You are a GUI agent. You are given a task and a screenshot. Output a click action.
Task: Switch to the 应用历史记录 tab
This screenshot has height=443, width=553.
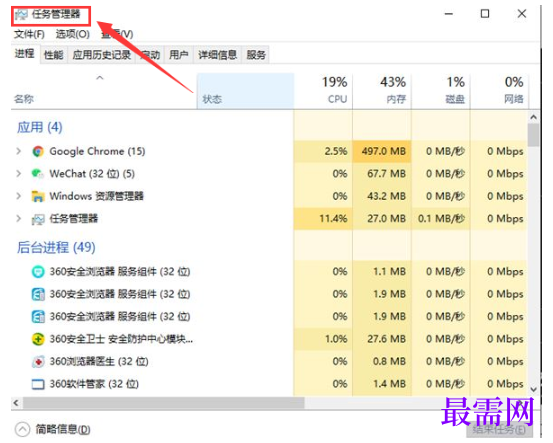point(102,55)
